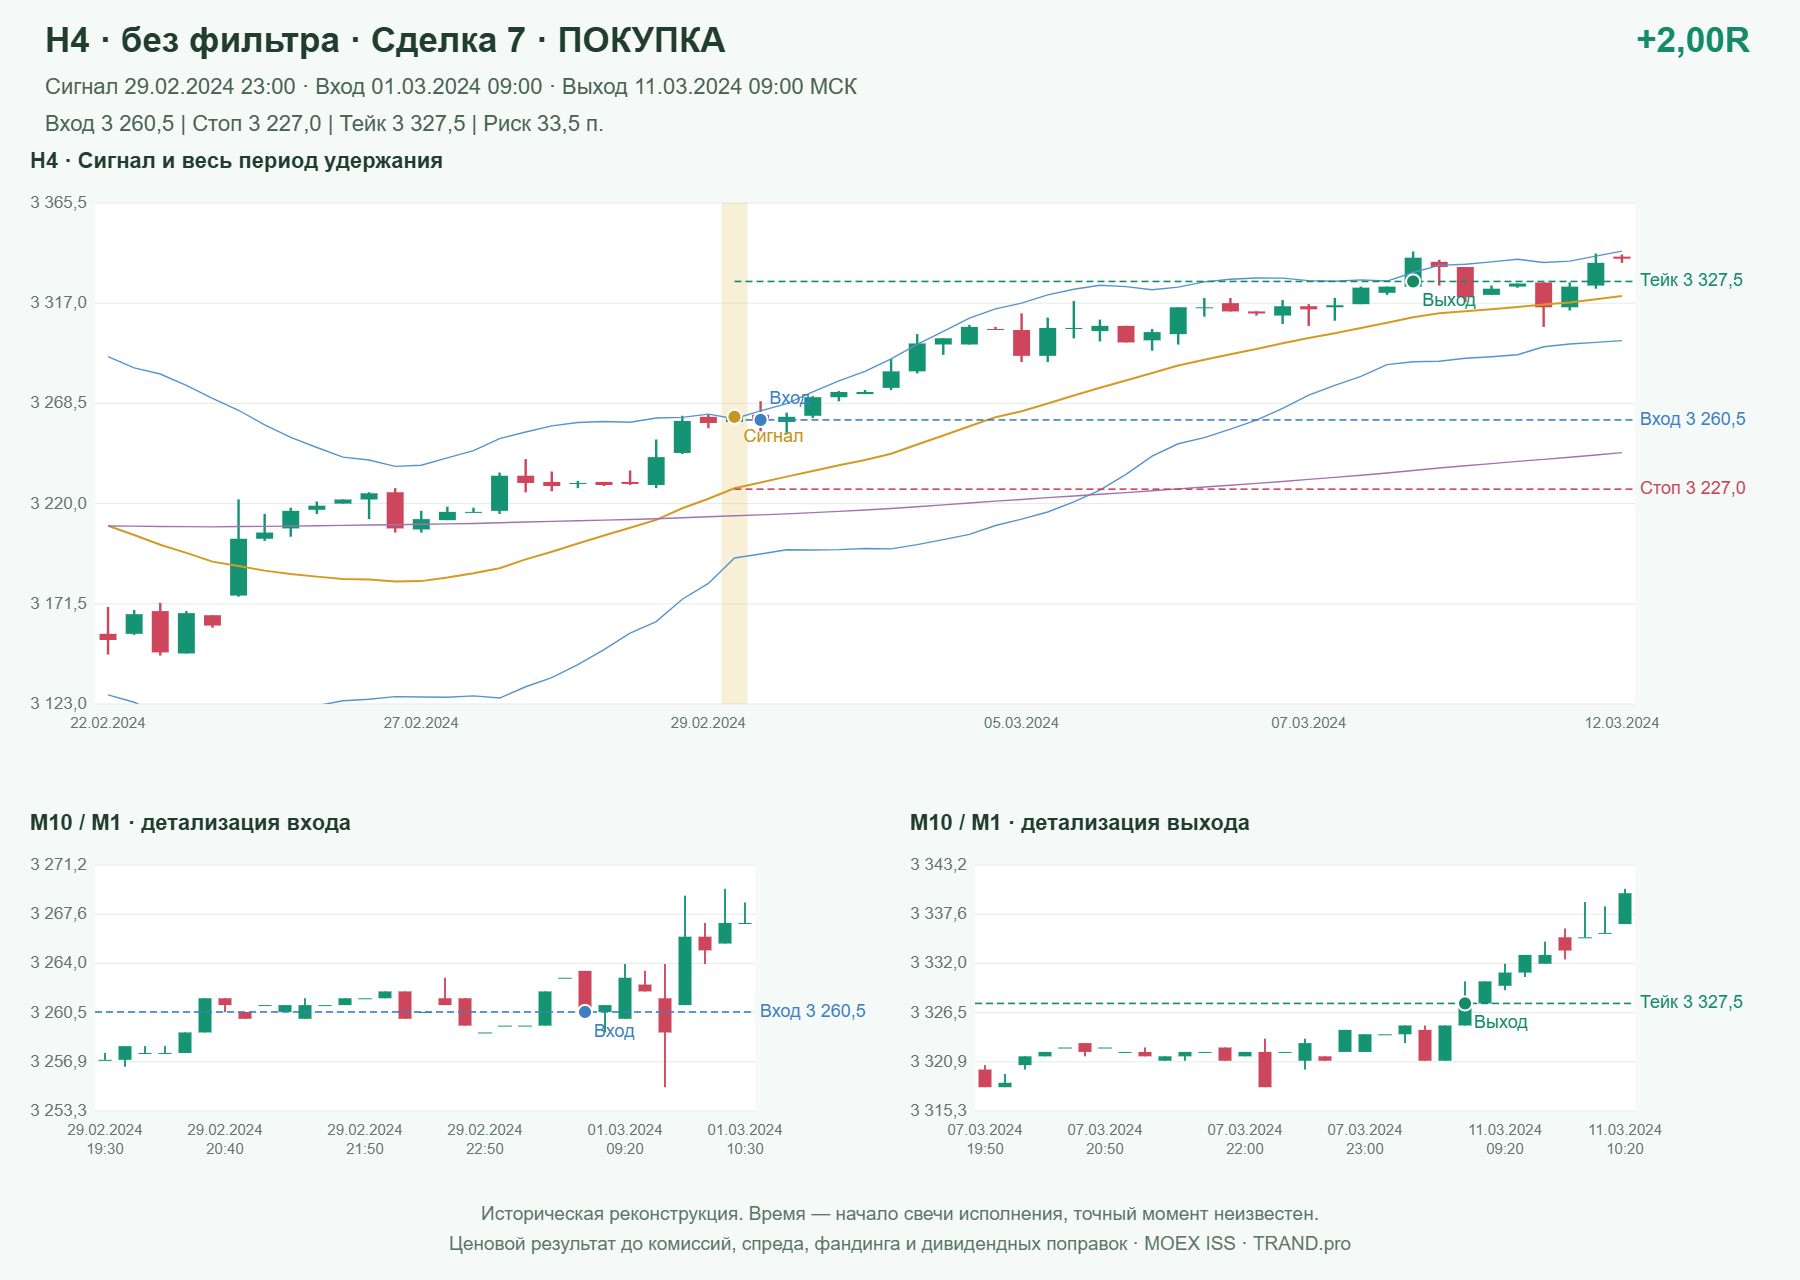Click label Стоп 3 227,0 on H4 chart
This screenshot has width=1800, height=1280.
coord(1692,488)
